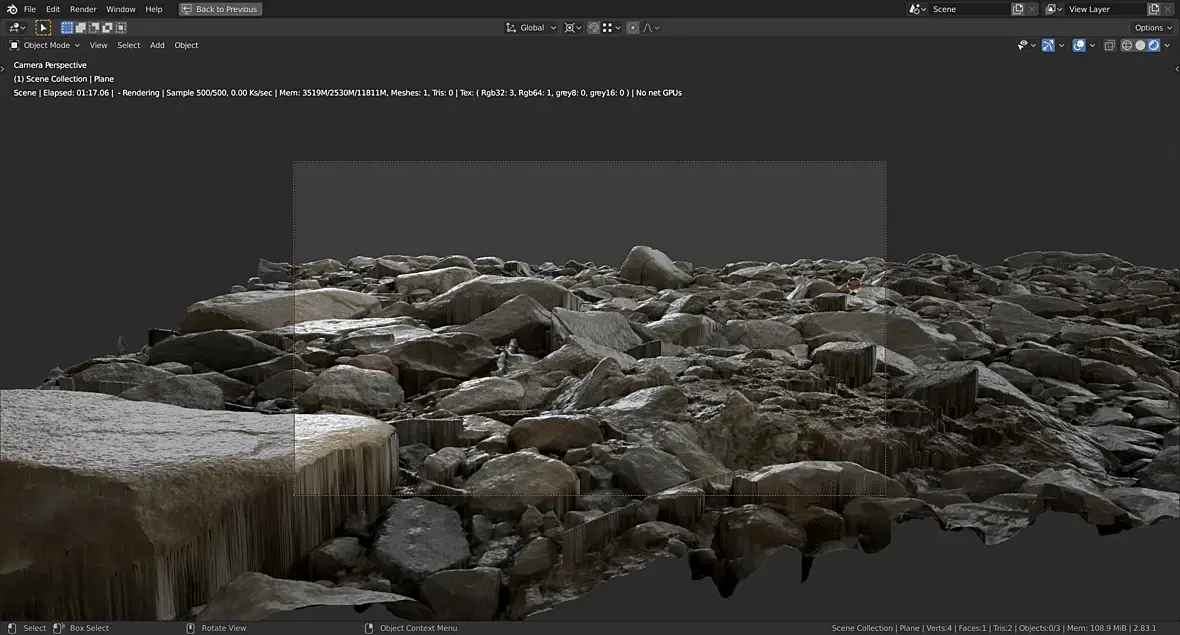Switch to solid viewport shading
The image size is (1180, 635).
tap(1140, 45)
